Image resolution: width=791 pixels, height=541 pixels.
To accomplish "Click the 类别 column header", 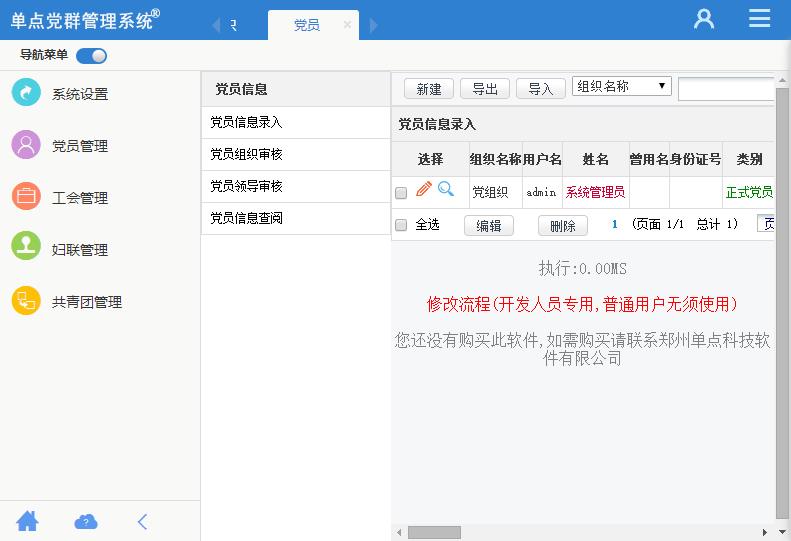I will 749,159.
